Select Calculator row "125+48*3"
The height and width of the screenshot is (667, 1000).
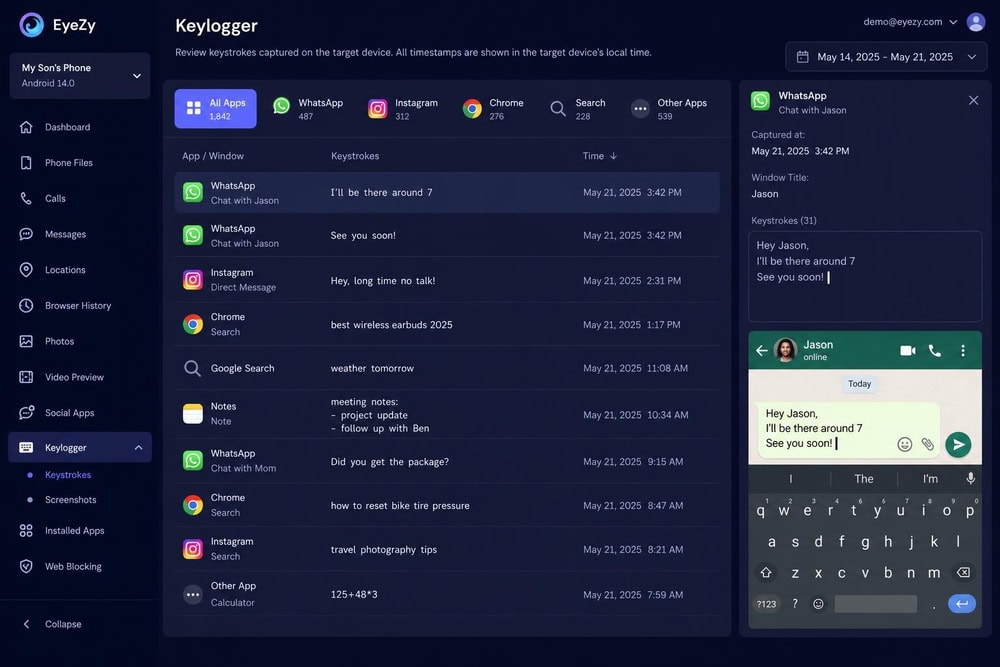pyautogui.click(x=446, y=594)
